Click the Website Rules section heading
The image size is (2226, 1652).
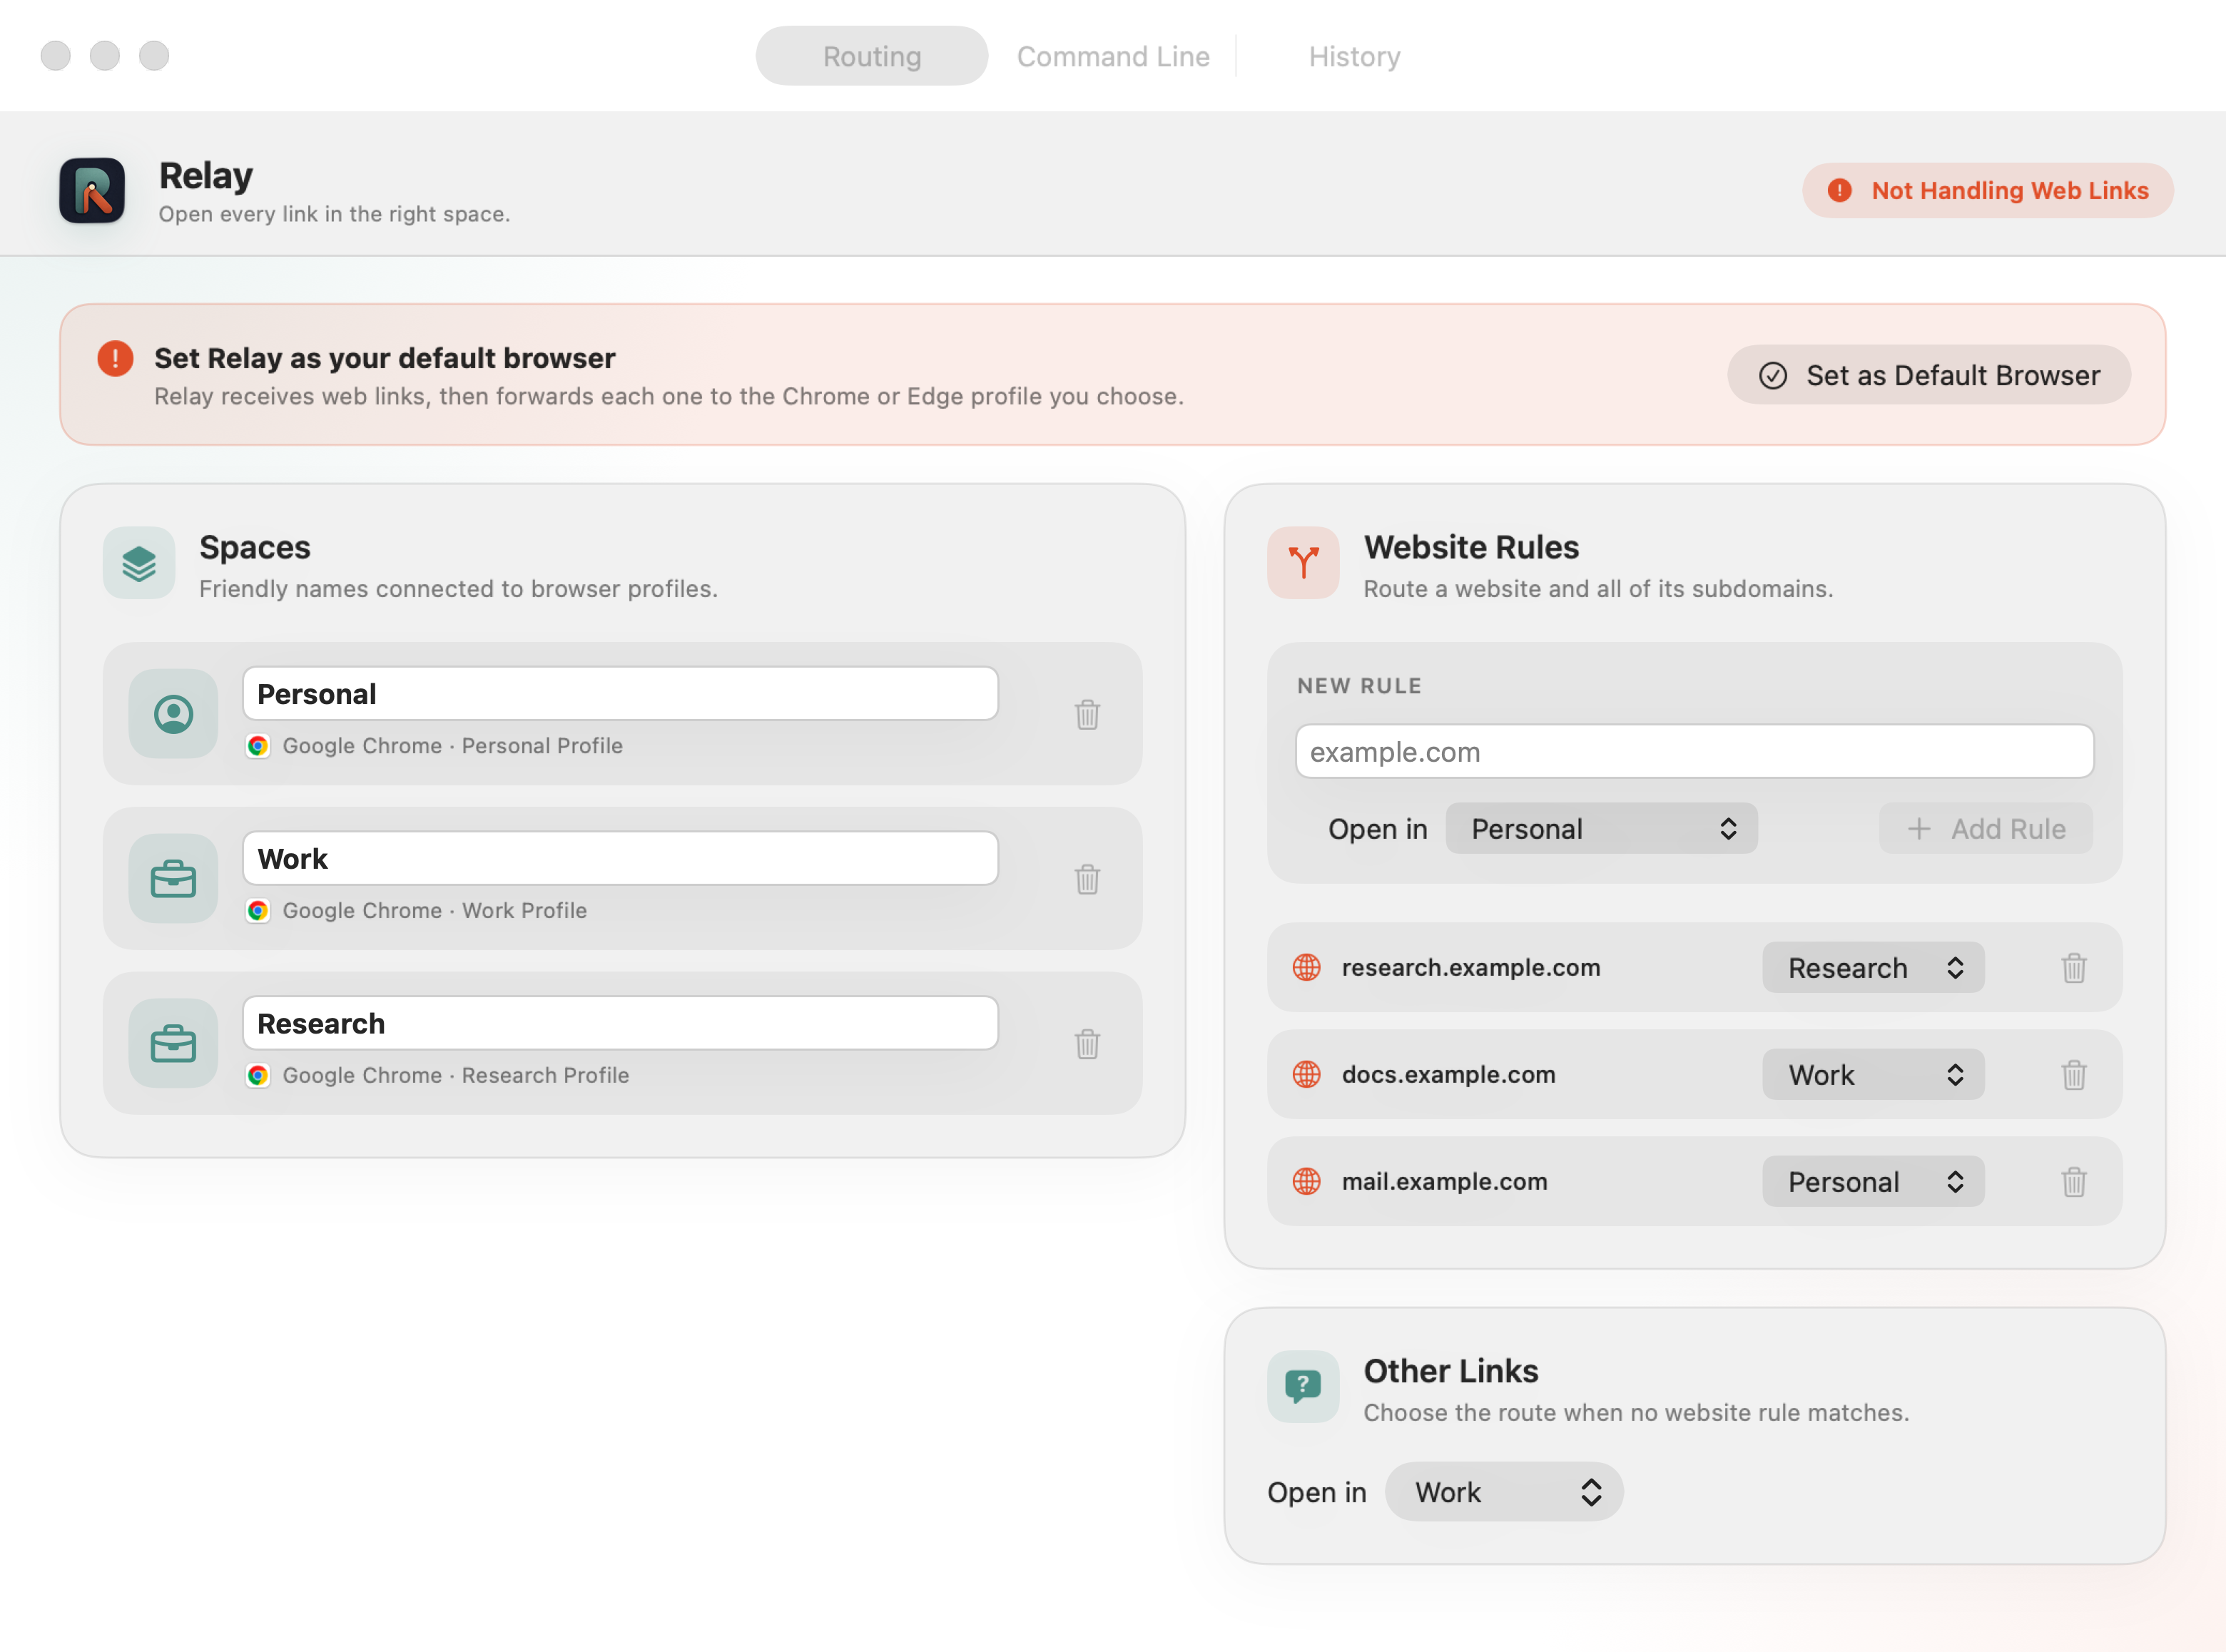pyautogui.click(x=1471, y=547)
